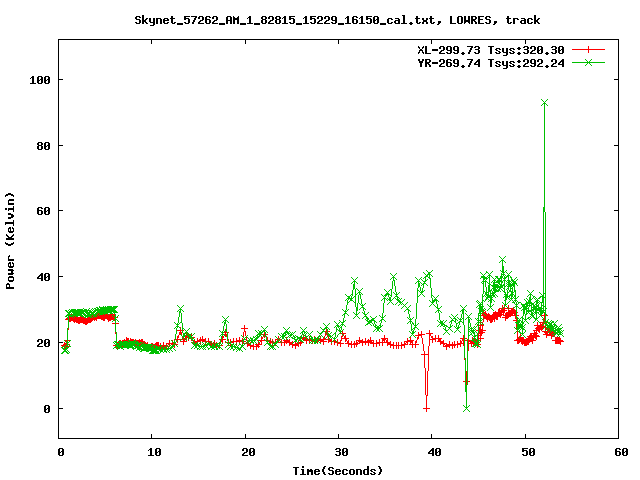Click y-axis tick label 100
640x480 pixels.
point(40,80)
